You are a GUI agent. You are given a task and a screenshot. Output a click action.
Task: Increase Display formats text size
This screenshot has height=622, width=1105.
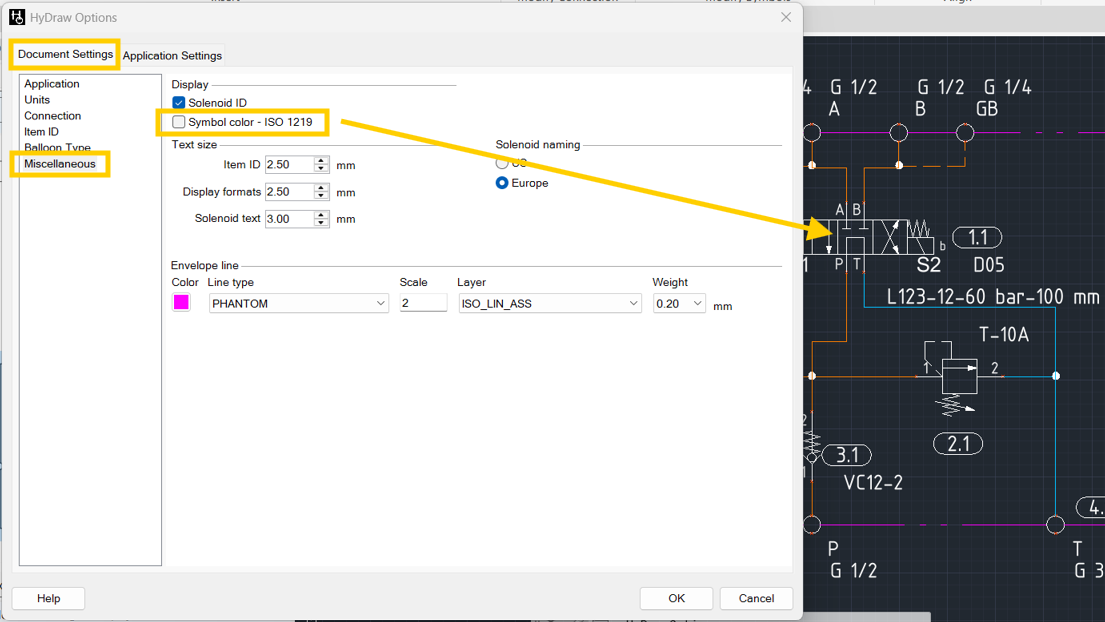321,187
